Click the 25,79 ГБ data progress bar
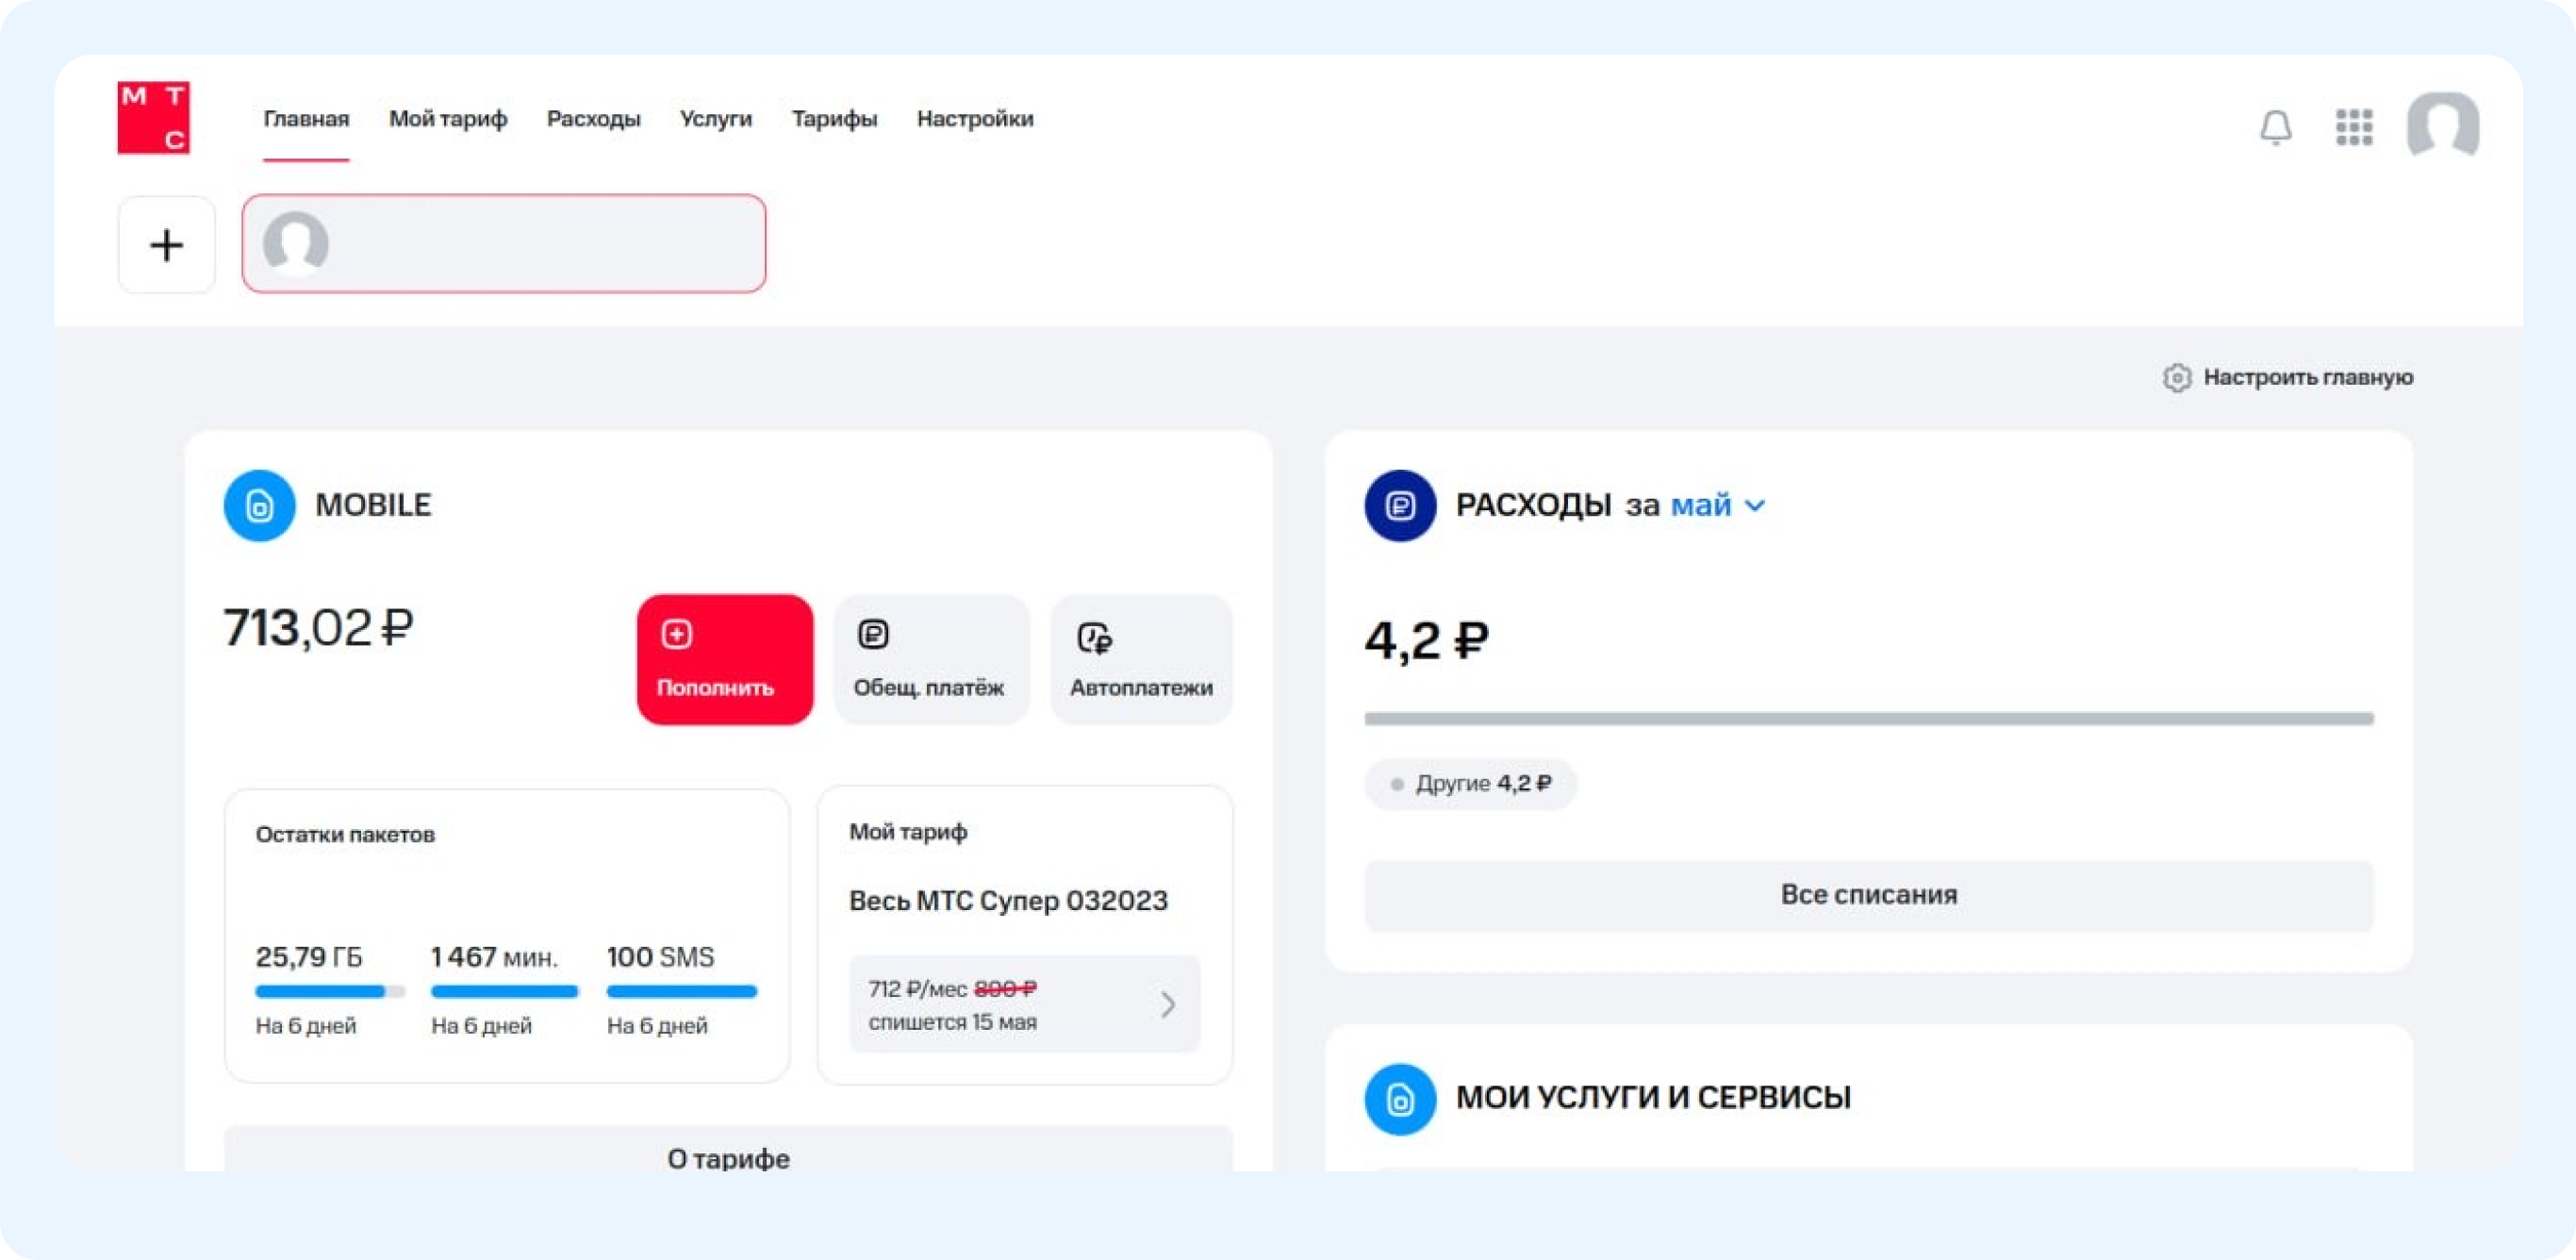 330,991
